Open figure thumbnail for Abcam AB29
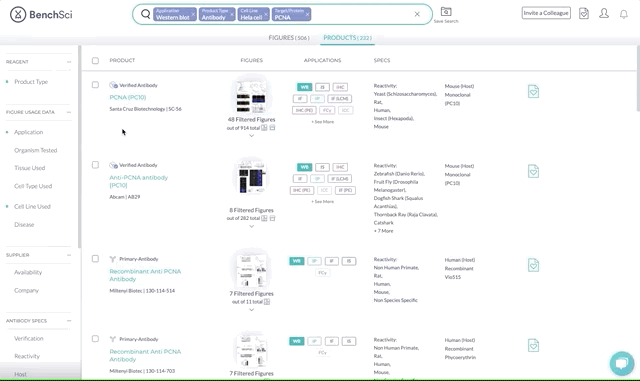 (x=251, y=177)
